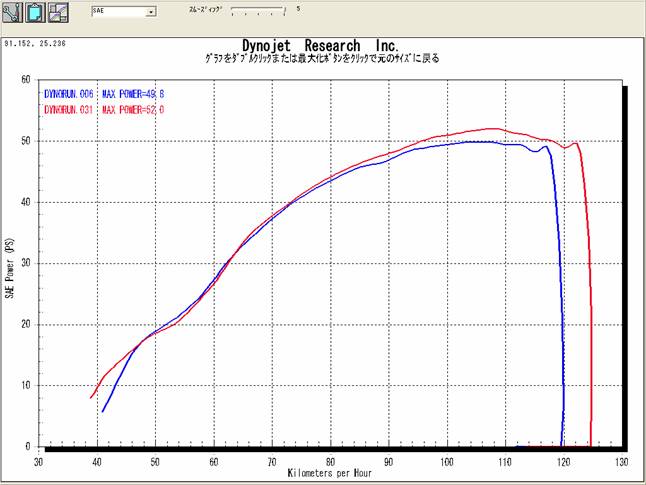Click the clipboard copy icon
The width and height of the screenshot is (646, 485).
click(34, 14)
